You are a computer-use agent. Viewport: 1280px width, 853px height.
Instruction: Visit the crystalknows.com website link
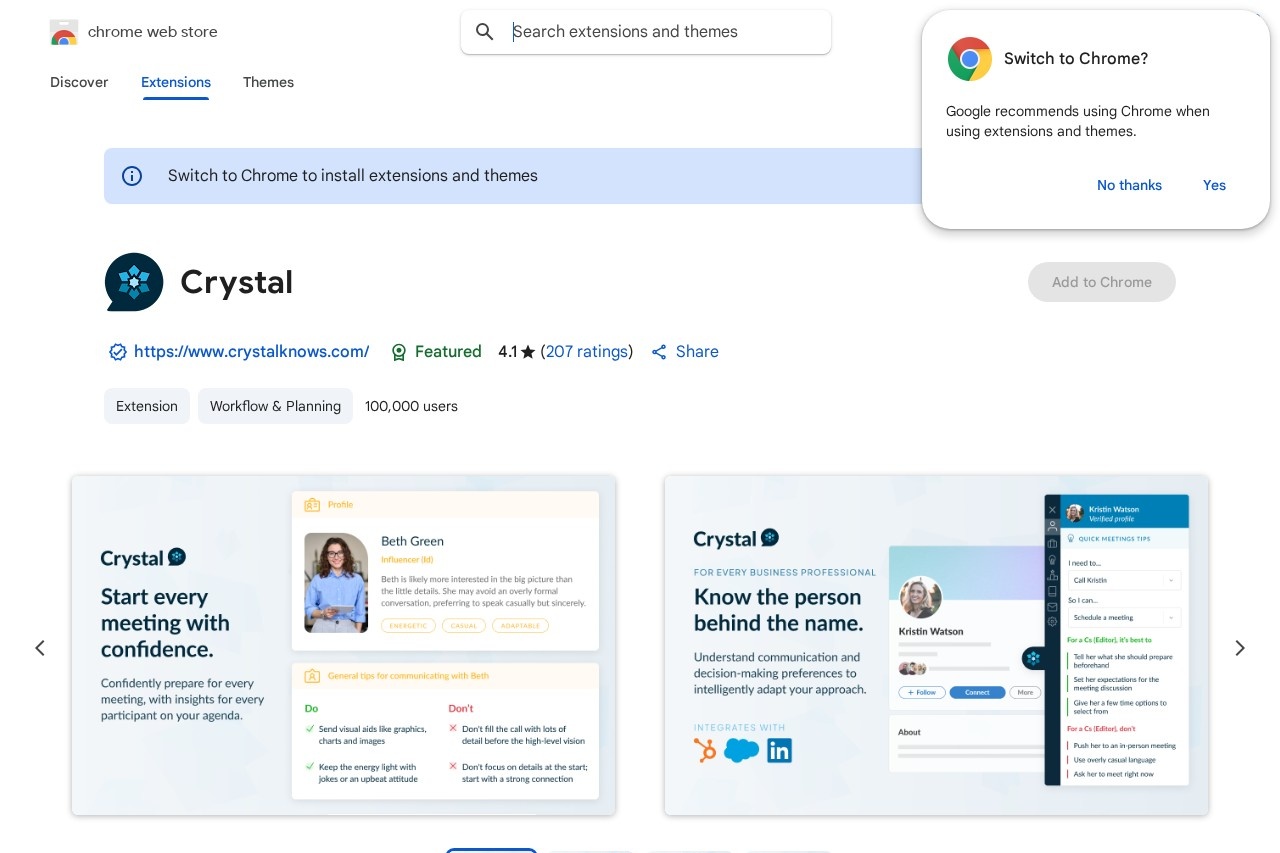point(251,352)
